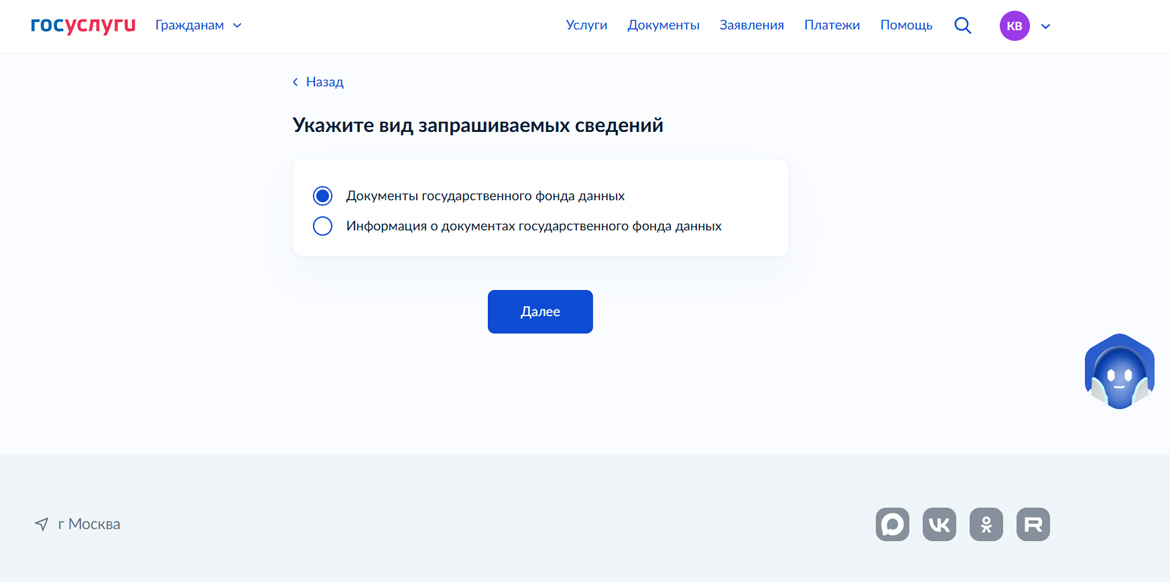Open the Помощь section
The image size is (1170, 582).
[906, 25]
